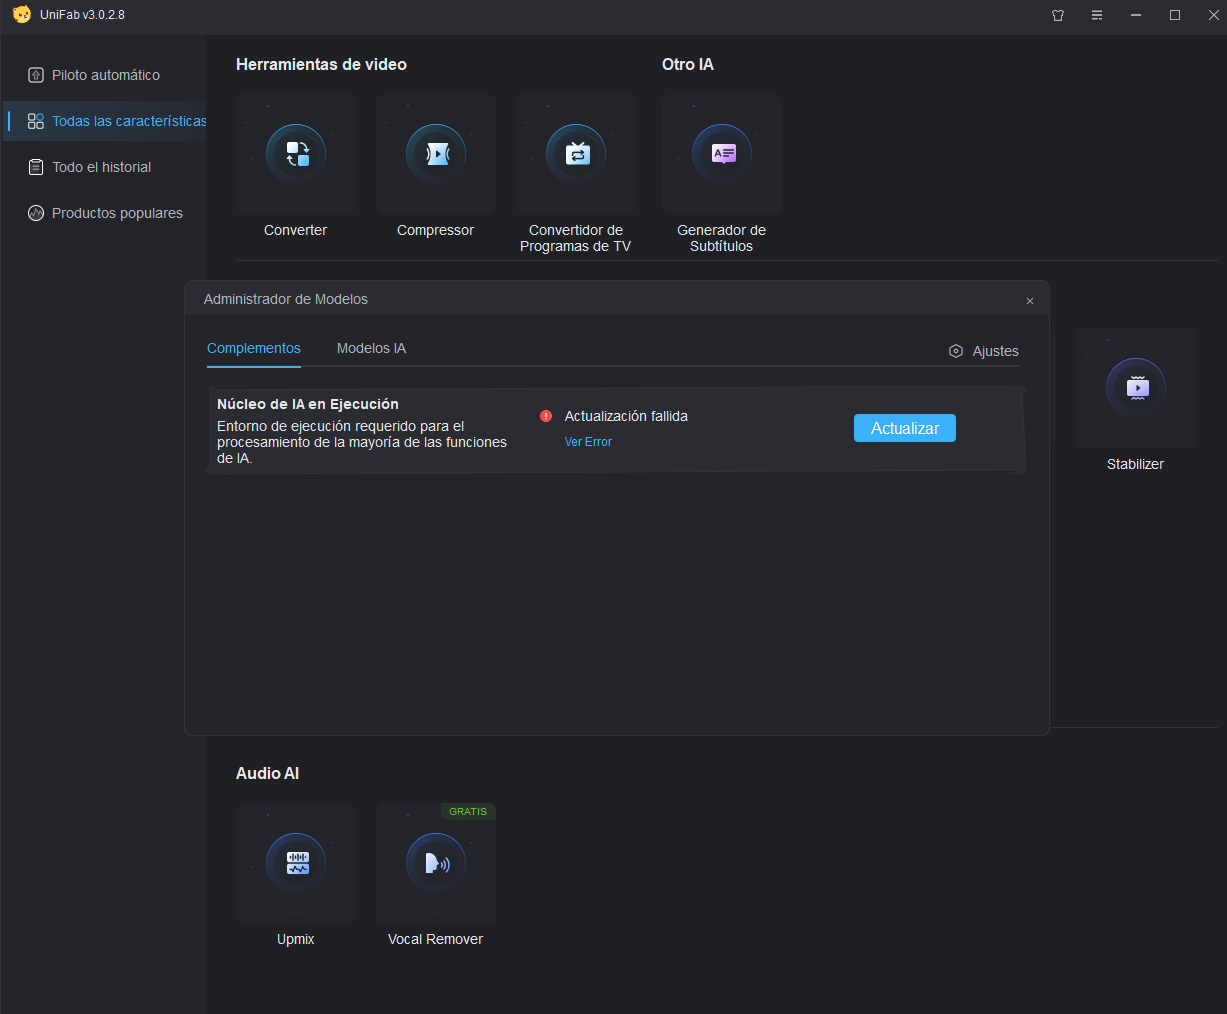This screenshot has width=1227, height=1014.
Task: Click the Compressor label
Action: pos(436,230)
